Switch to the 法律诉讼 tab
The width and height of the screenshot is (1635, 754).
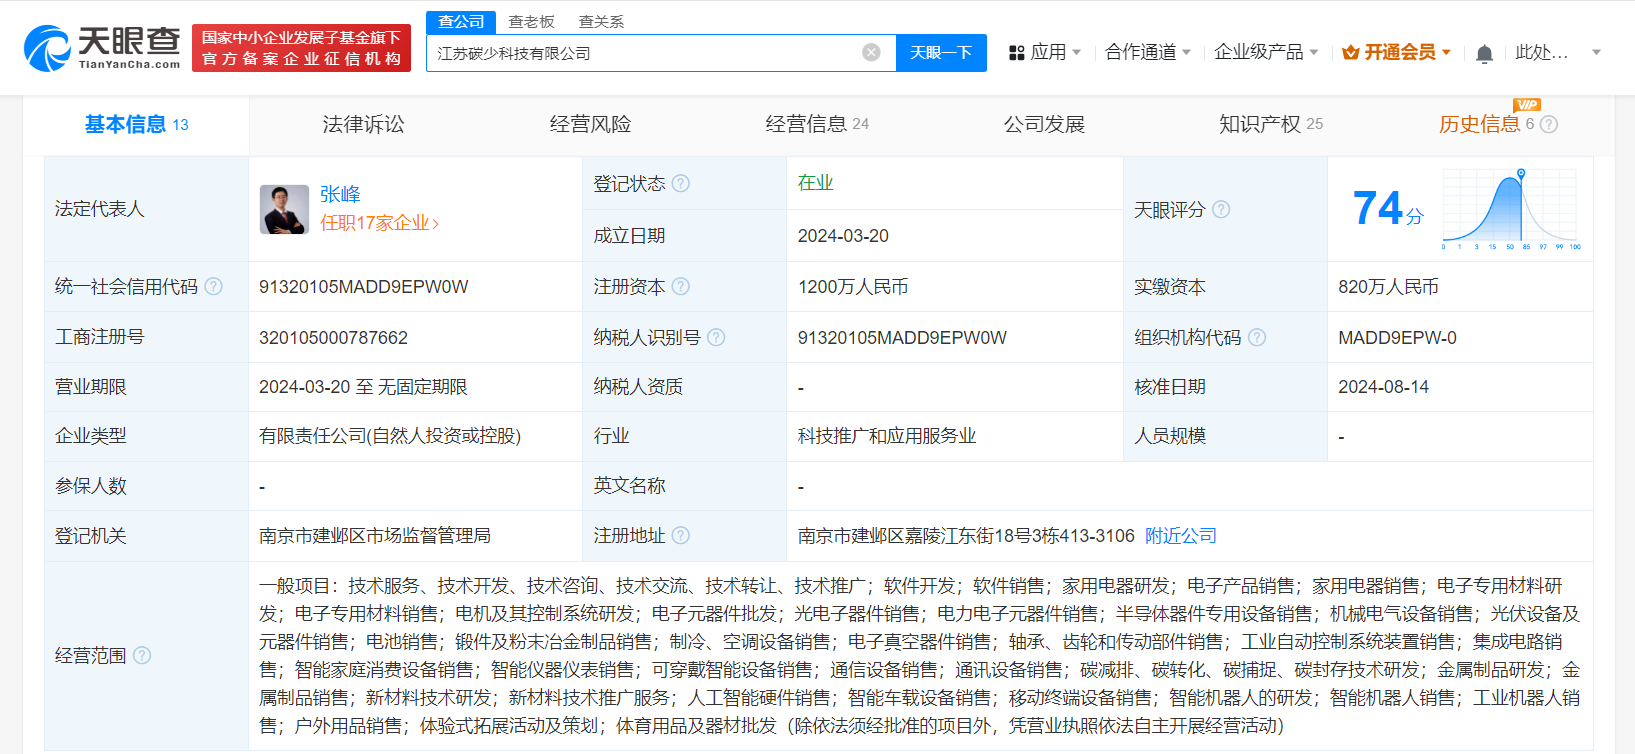point(363,124)
